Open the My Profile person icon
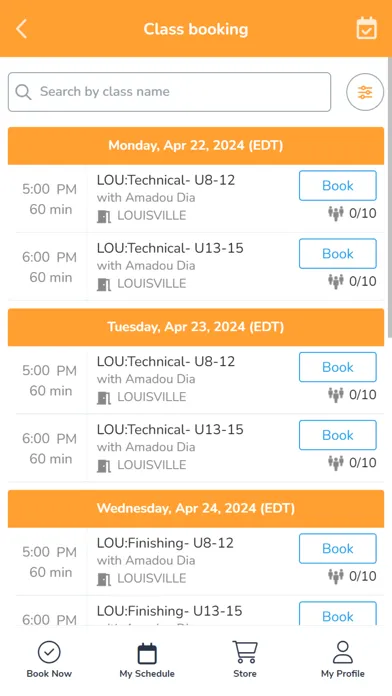392x696 pixels. click(x=343, y=652)
